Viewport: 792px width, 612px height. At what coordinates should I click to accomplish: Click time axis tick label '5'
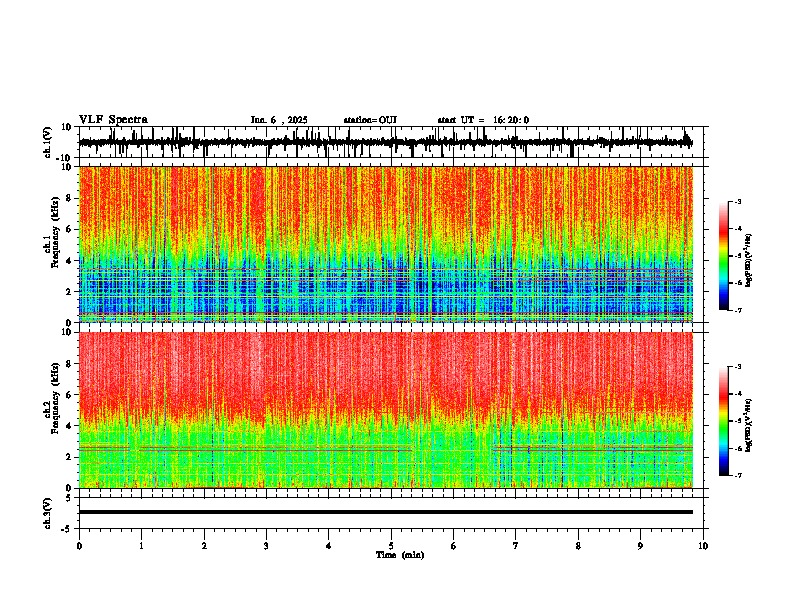tap(391, 546)
